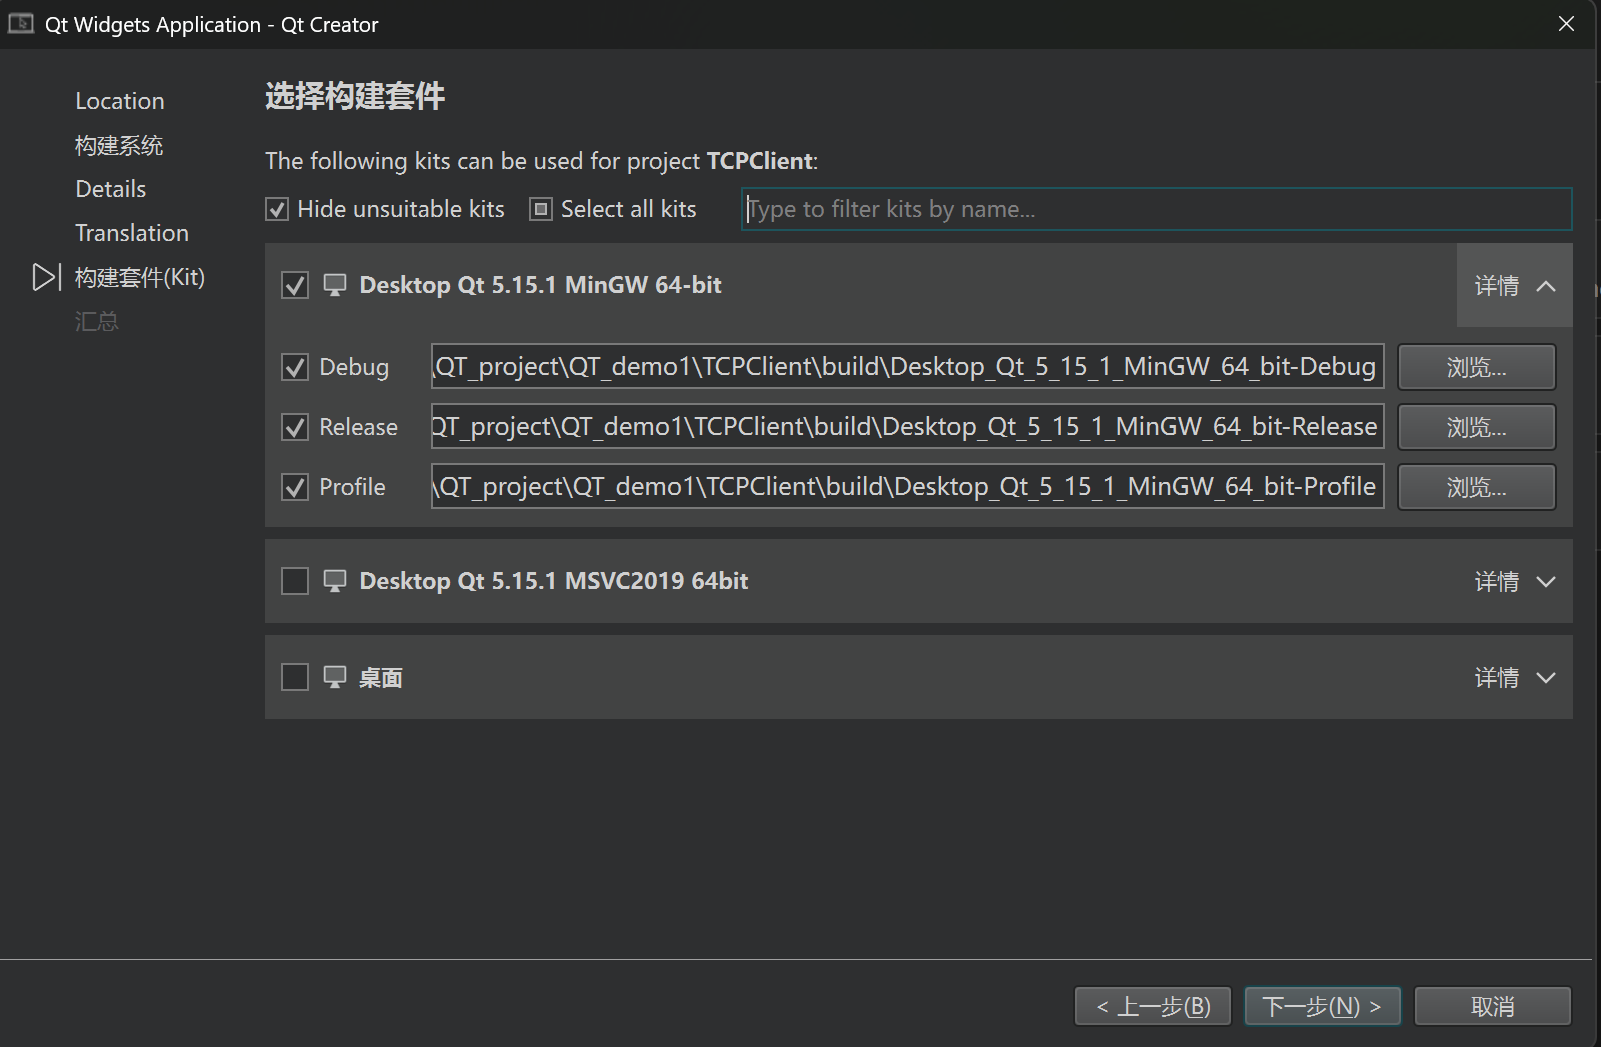Uncheck the Profile build configuration

click(295, 487)
